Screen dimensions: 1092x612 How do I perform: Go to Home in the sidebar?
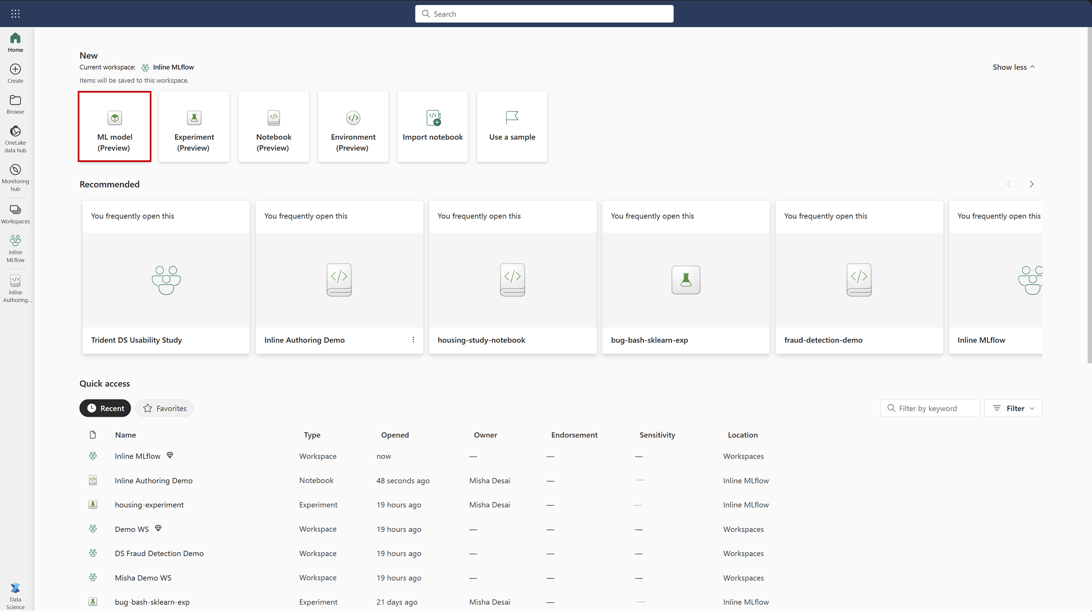pos(15,42)
